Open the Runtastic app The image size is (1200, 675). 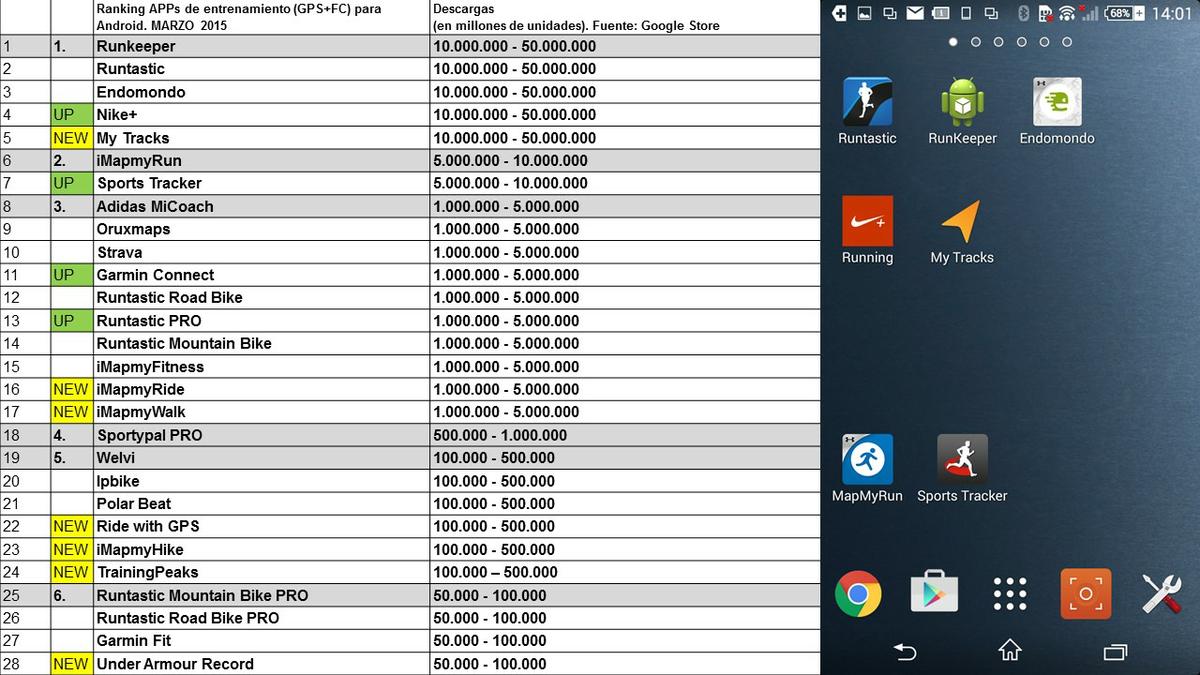click(x=867, y=103)
